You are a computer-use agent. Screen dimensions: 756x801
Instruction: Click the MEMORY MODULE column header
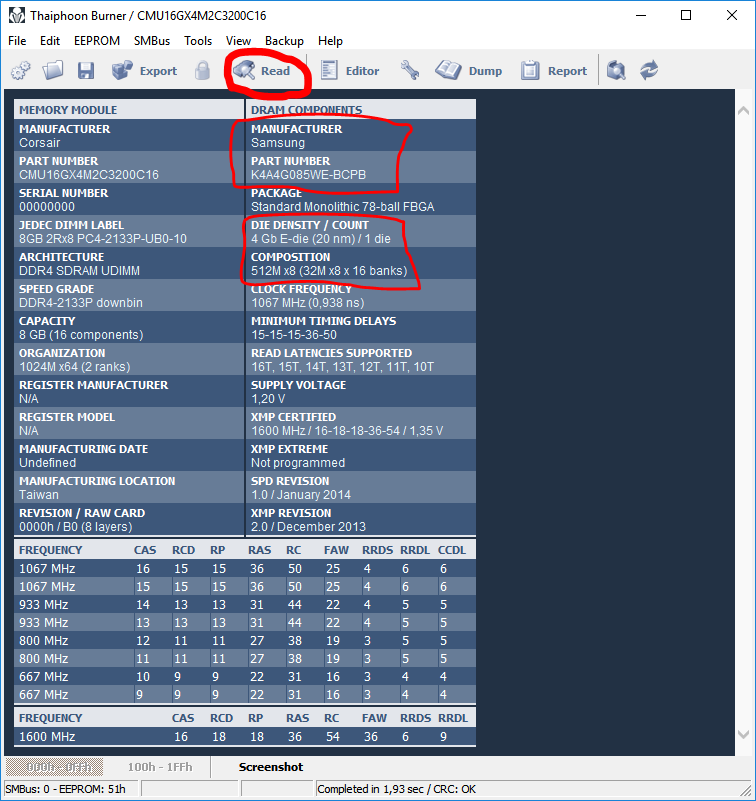[68, 110]
